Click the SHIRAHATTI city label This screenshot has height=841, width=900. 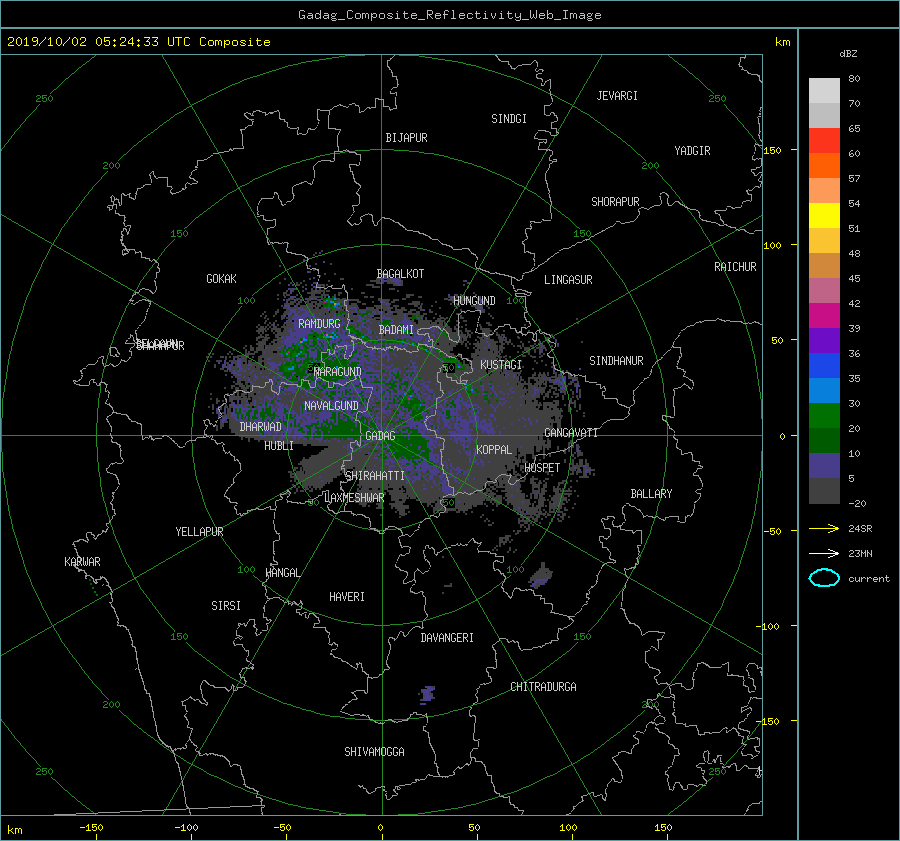point(375,476)
